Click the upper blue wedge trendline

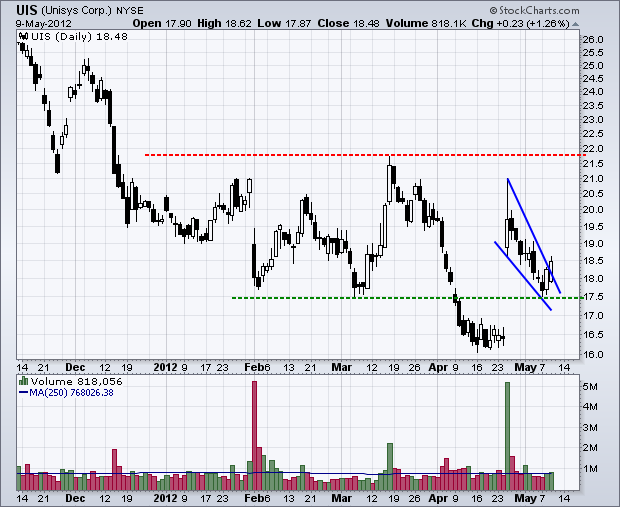click(x=534, y=236)
